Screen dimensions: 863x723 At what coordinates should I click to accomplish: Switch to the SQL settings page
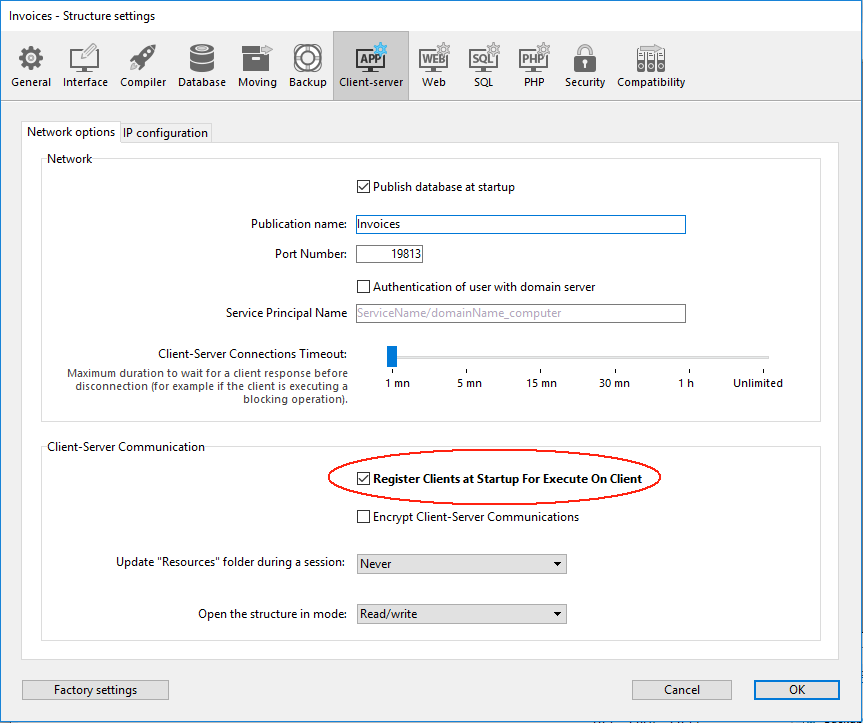click(484, 66)
